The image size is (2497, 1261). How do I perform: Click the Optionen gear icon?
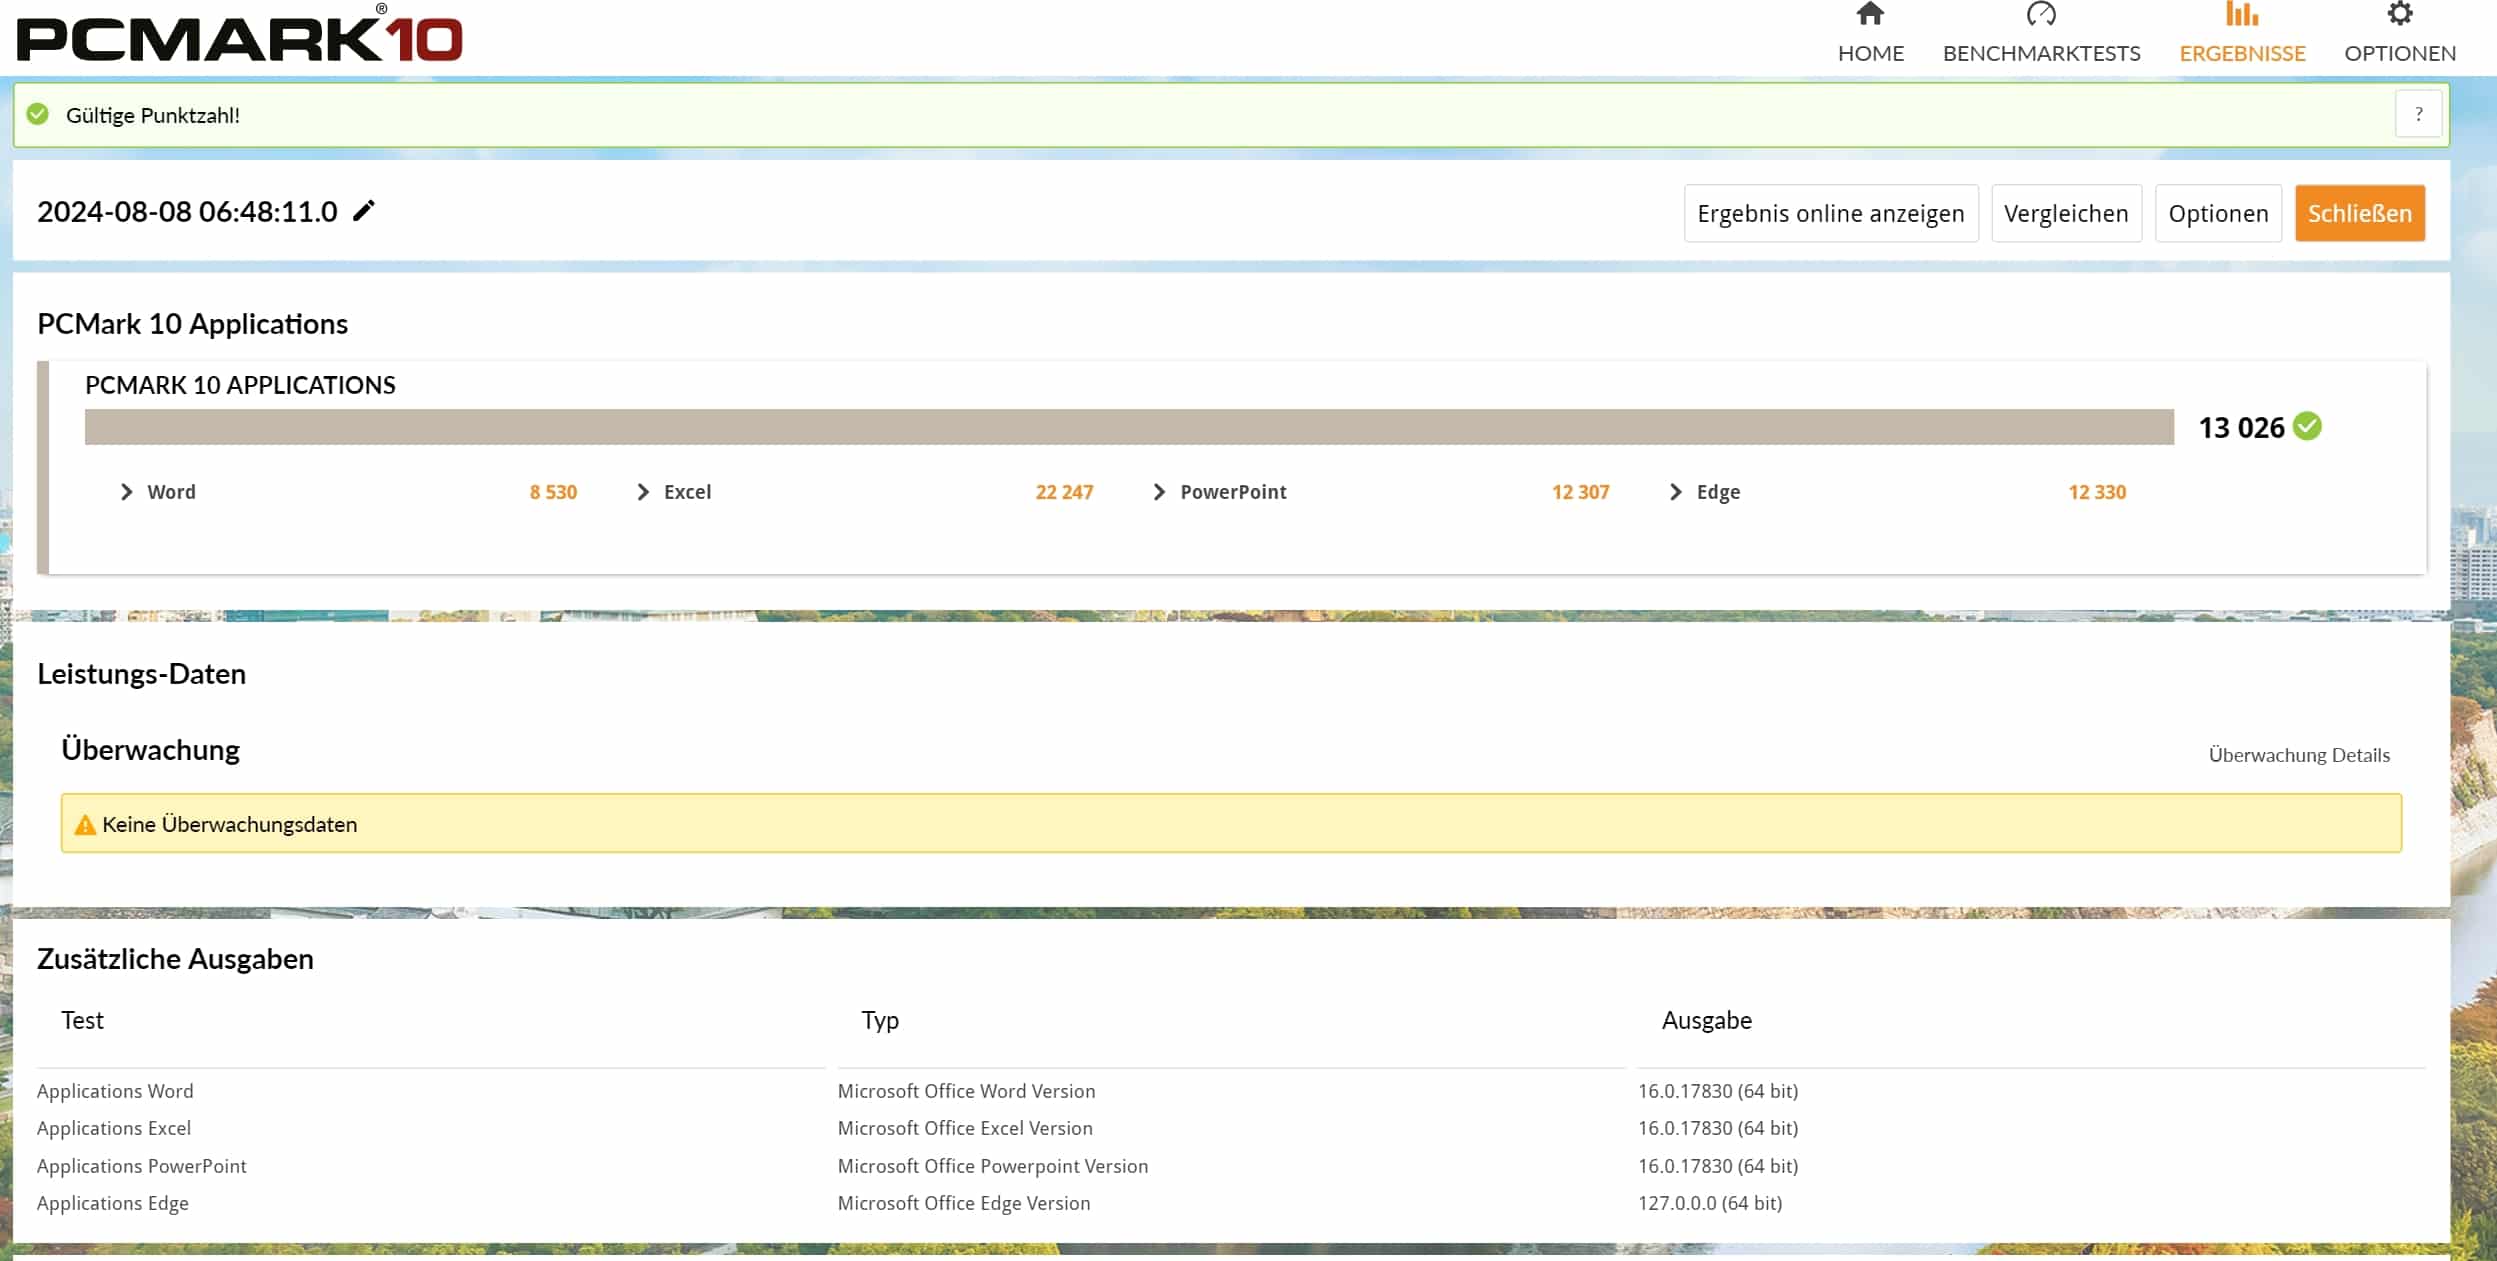2399,14
